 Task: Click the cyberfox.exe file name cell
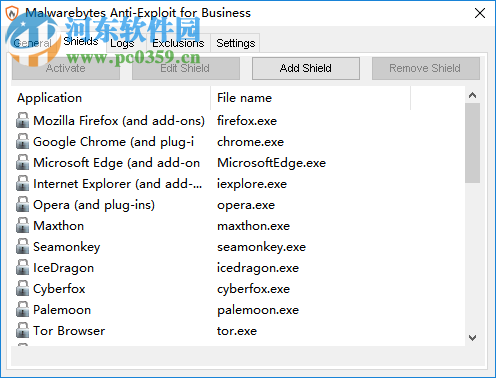(254, 289)
